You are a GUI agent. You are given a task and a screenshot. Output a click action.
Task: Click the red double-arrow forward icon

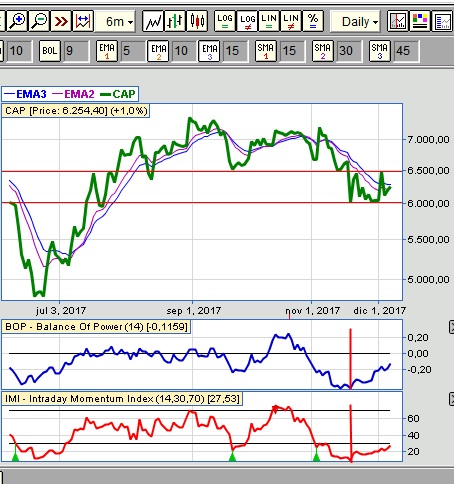(61, 21)
